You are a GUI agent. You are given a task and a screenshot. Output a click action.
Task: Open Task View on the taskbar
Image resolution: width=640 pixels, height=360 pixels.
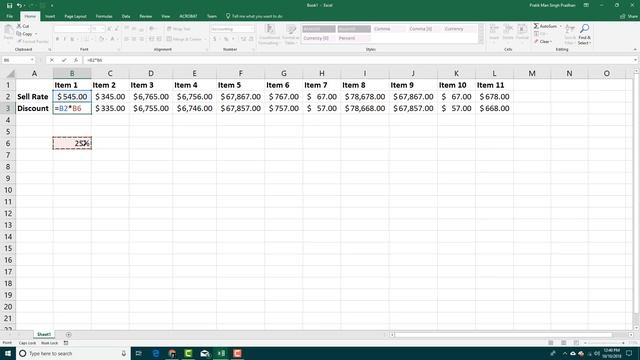139,353
